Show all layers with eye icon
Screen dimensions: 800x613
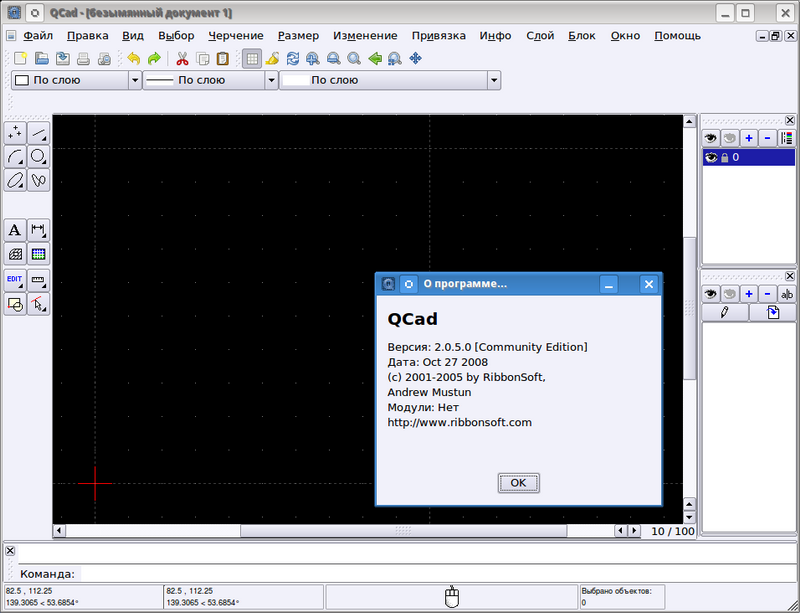[x=711, y=138]
